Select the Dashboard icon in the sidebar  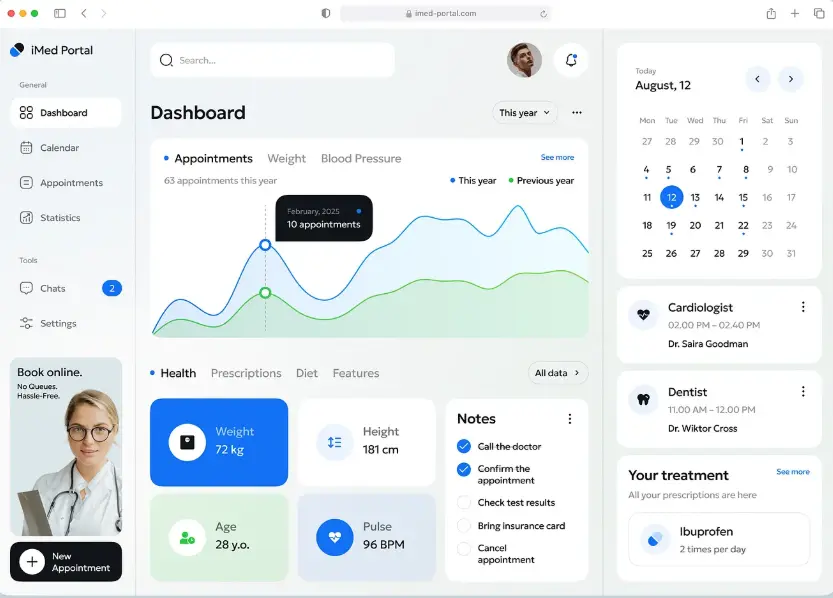pyautogui.click(x=29, y=112)
